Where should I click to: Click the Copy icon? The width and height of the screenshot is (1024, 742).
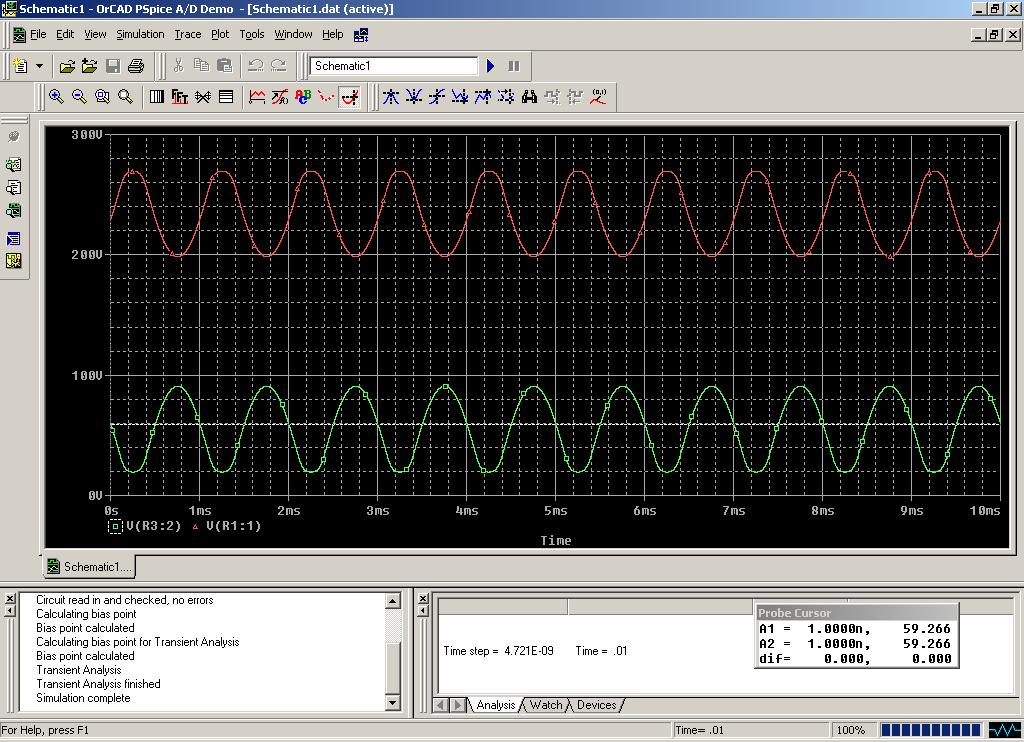(201, 65)
